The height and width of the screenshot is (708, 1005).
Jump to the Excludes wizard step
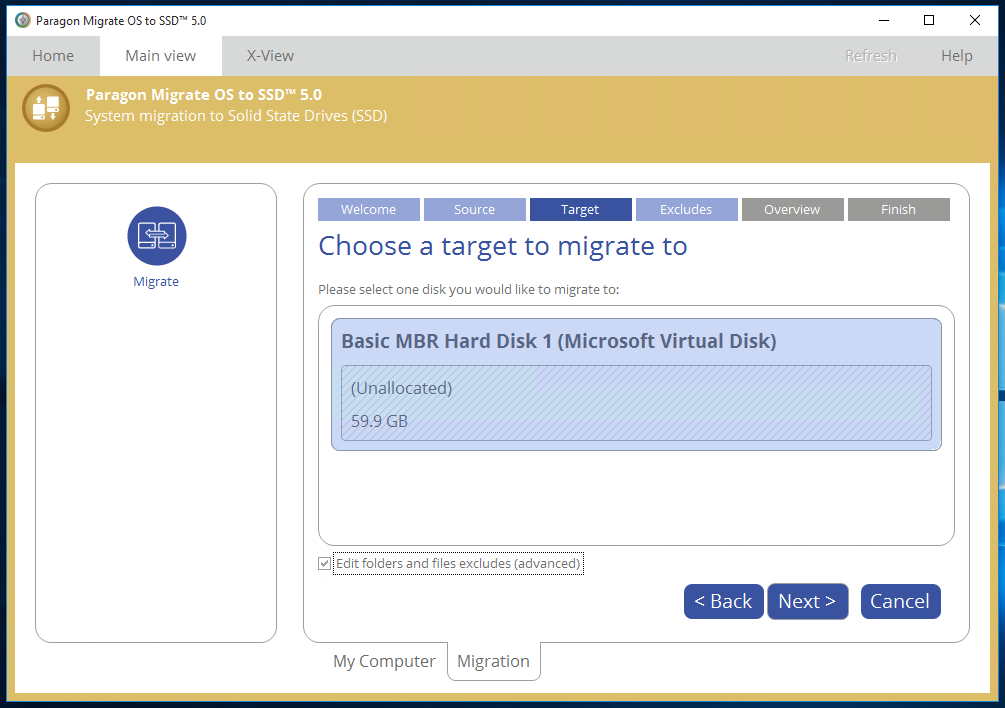[x=686, y=210]
